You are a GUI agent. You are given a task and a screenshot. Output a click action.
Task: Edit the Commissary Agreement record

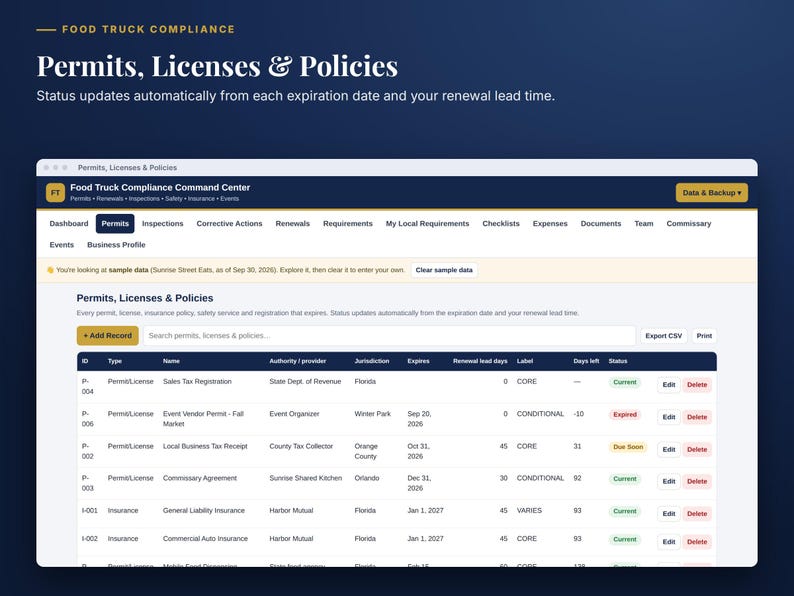pyautogui.click(x=669, y=482)
